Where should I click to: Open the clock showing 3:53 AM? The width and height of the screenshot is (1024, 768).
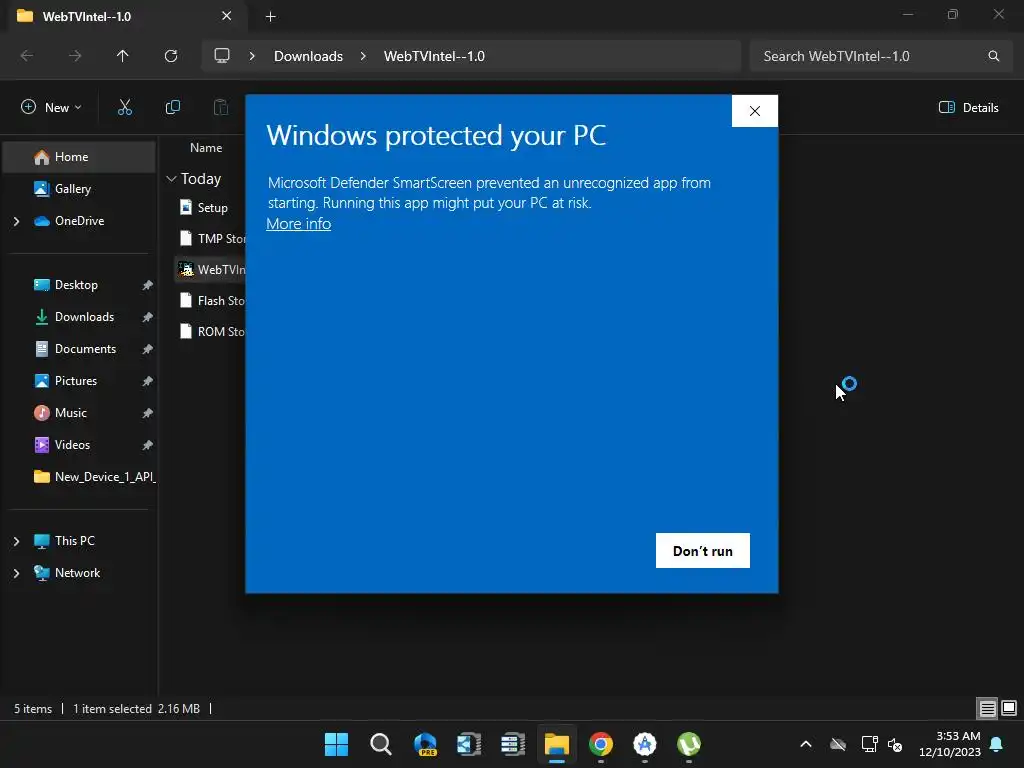pyautogui.click(x=950, y=744)
